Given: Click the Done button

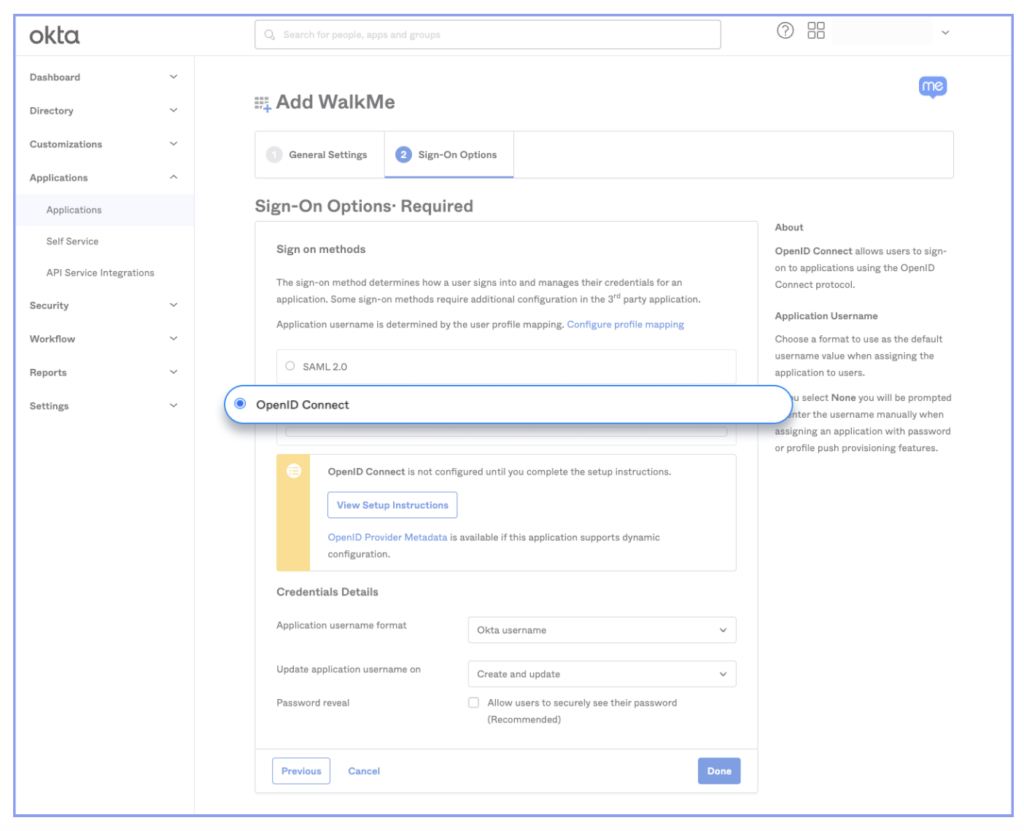Looking at the screenshot, I should [719, 771].
